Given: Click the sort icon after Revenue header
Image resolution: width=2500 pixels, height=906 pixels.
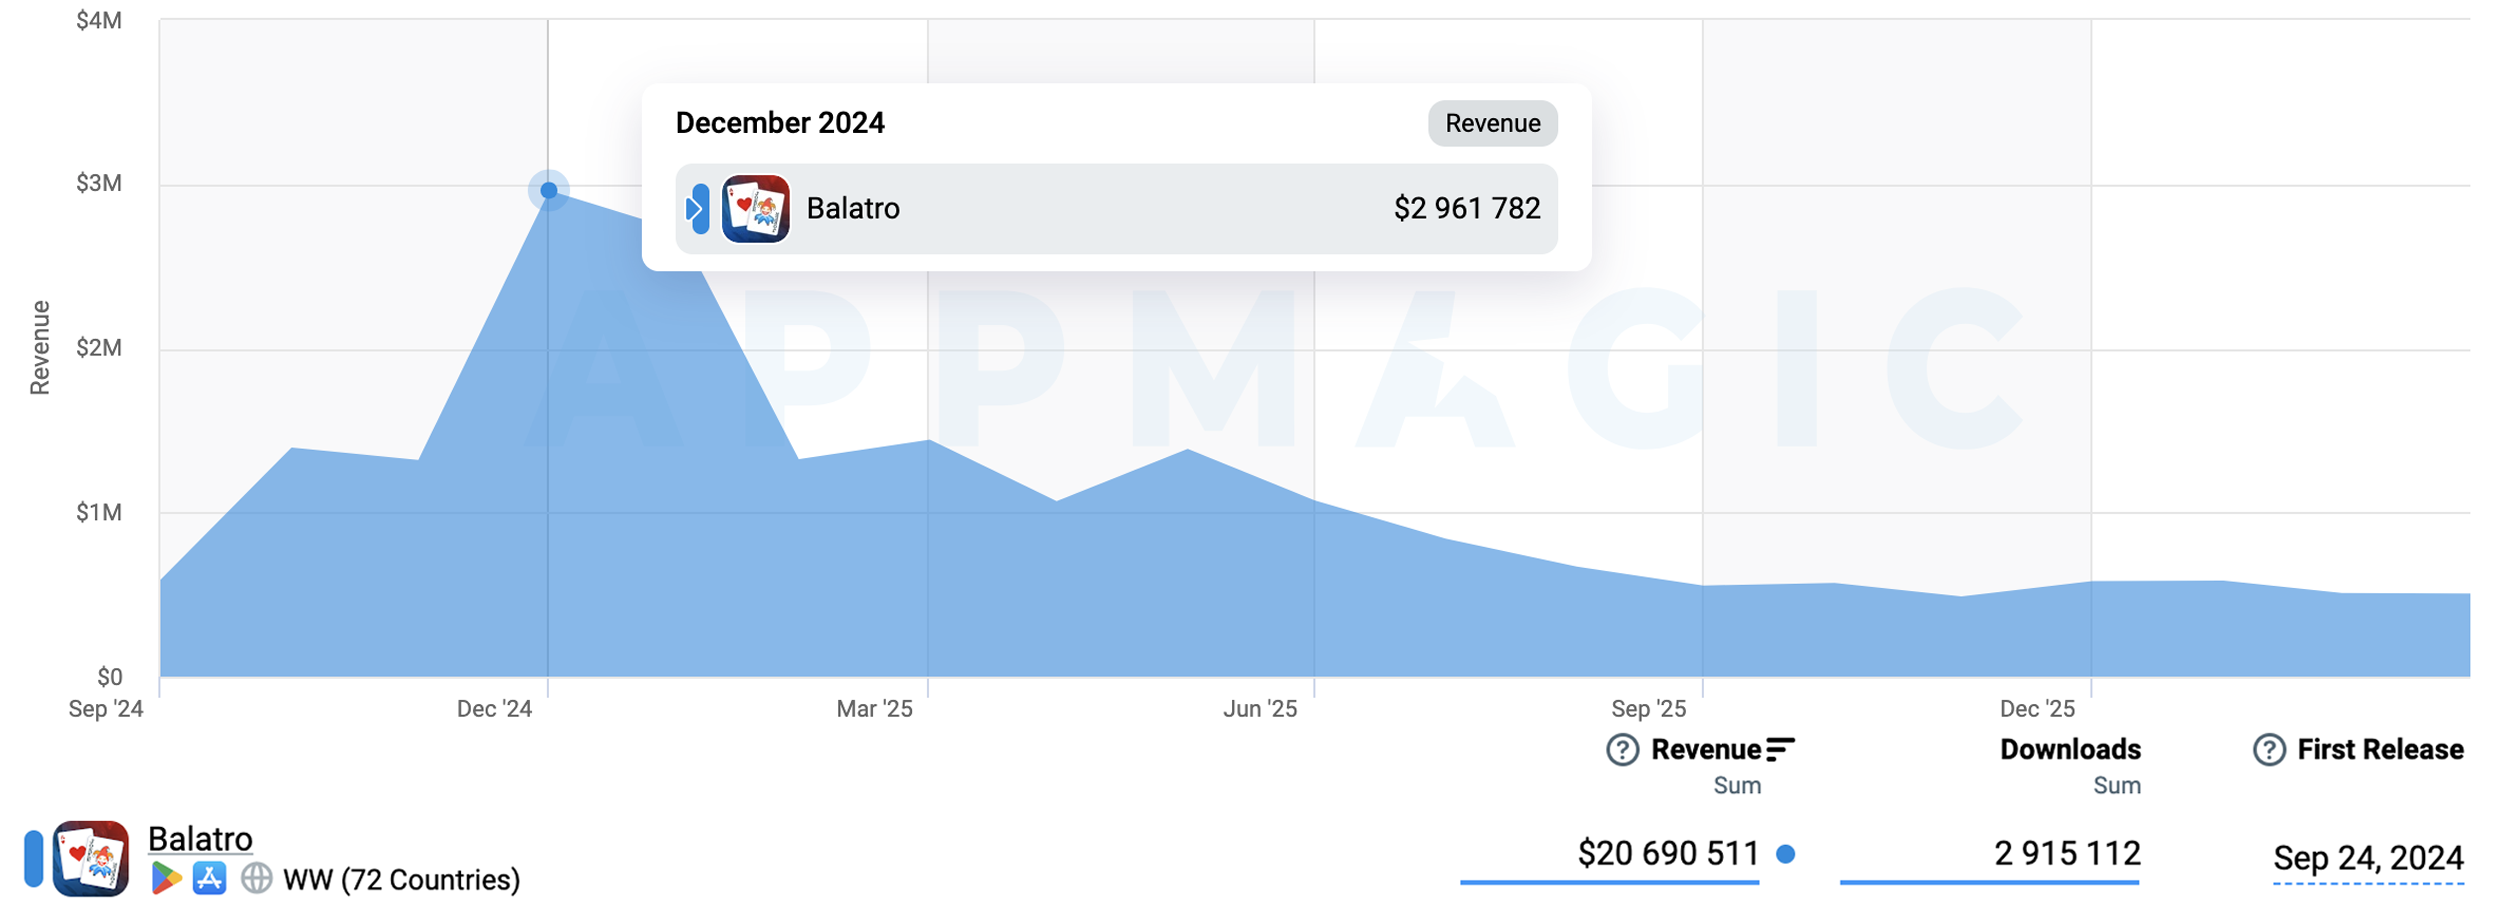Looking at the screenshot, I should point(1780,749).
